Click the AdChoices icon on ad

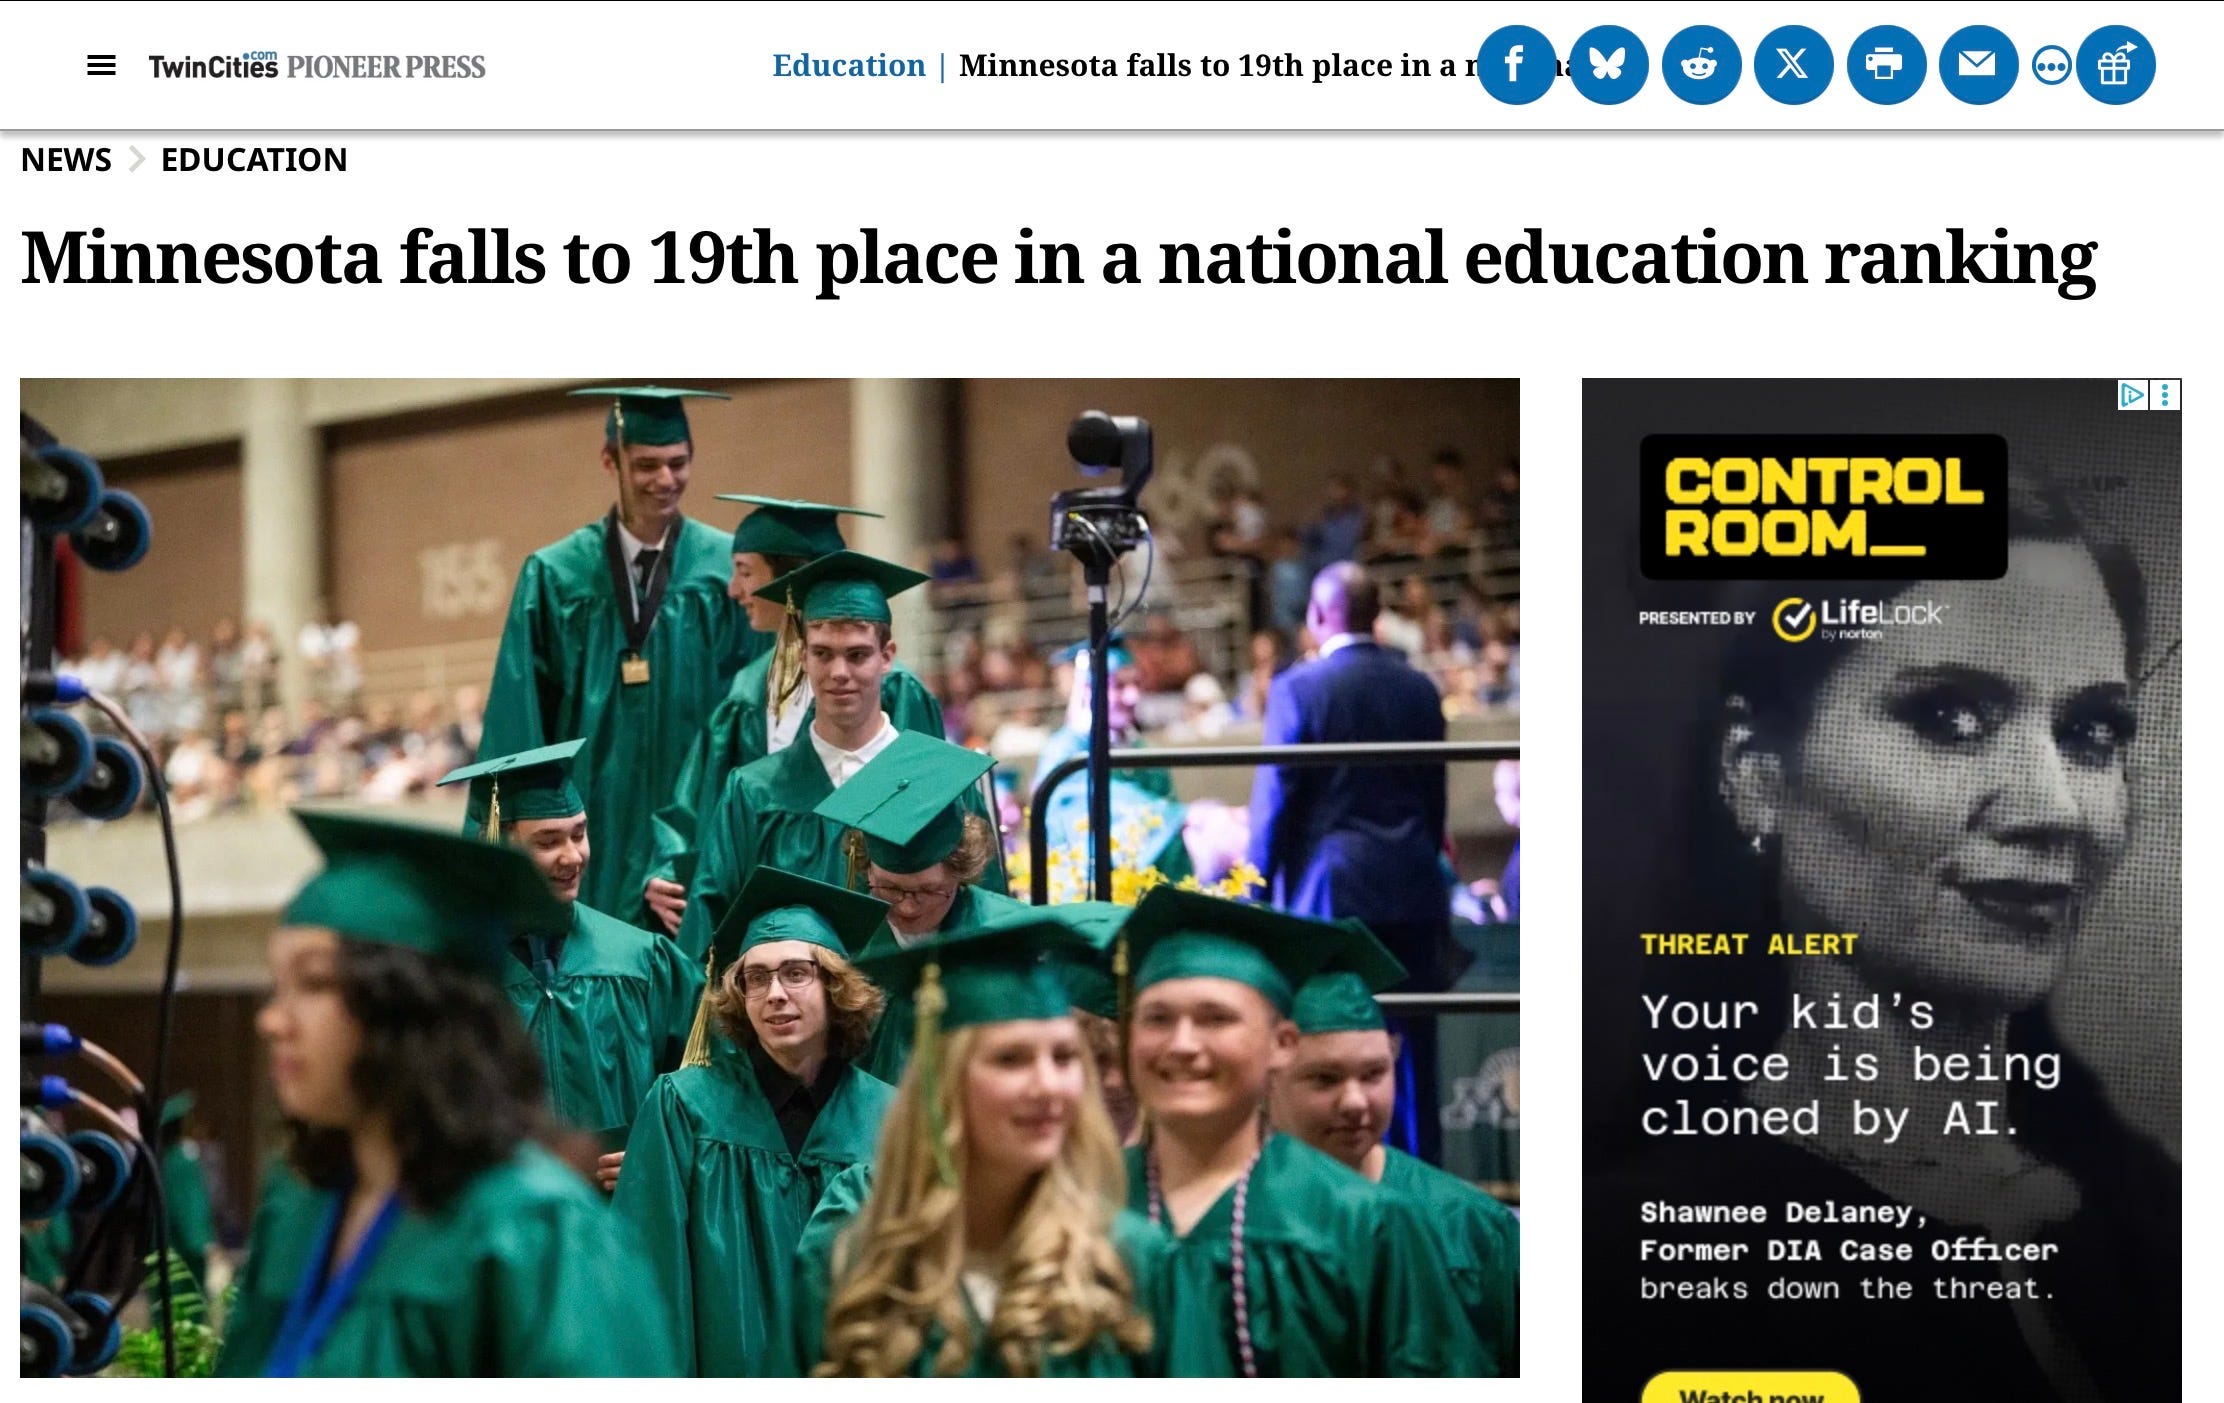click(x=2132, y=395)
